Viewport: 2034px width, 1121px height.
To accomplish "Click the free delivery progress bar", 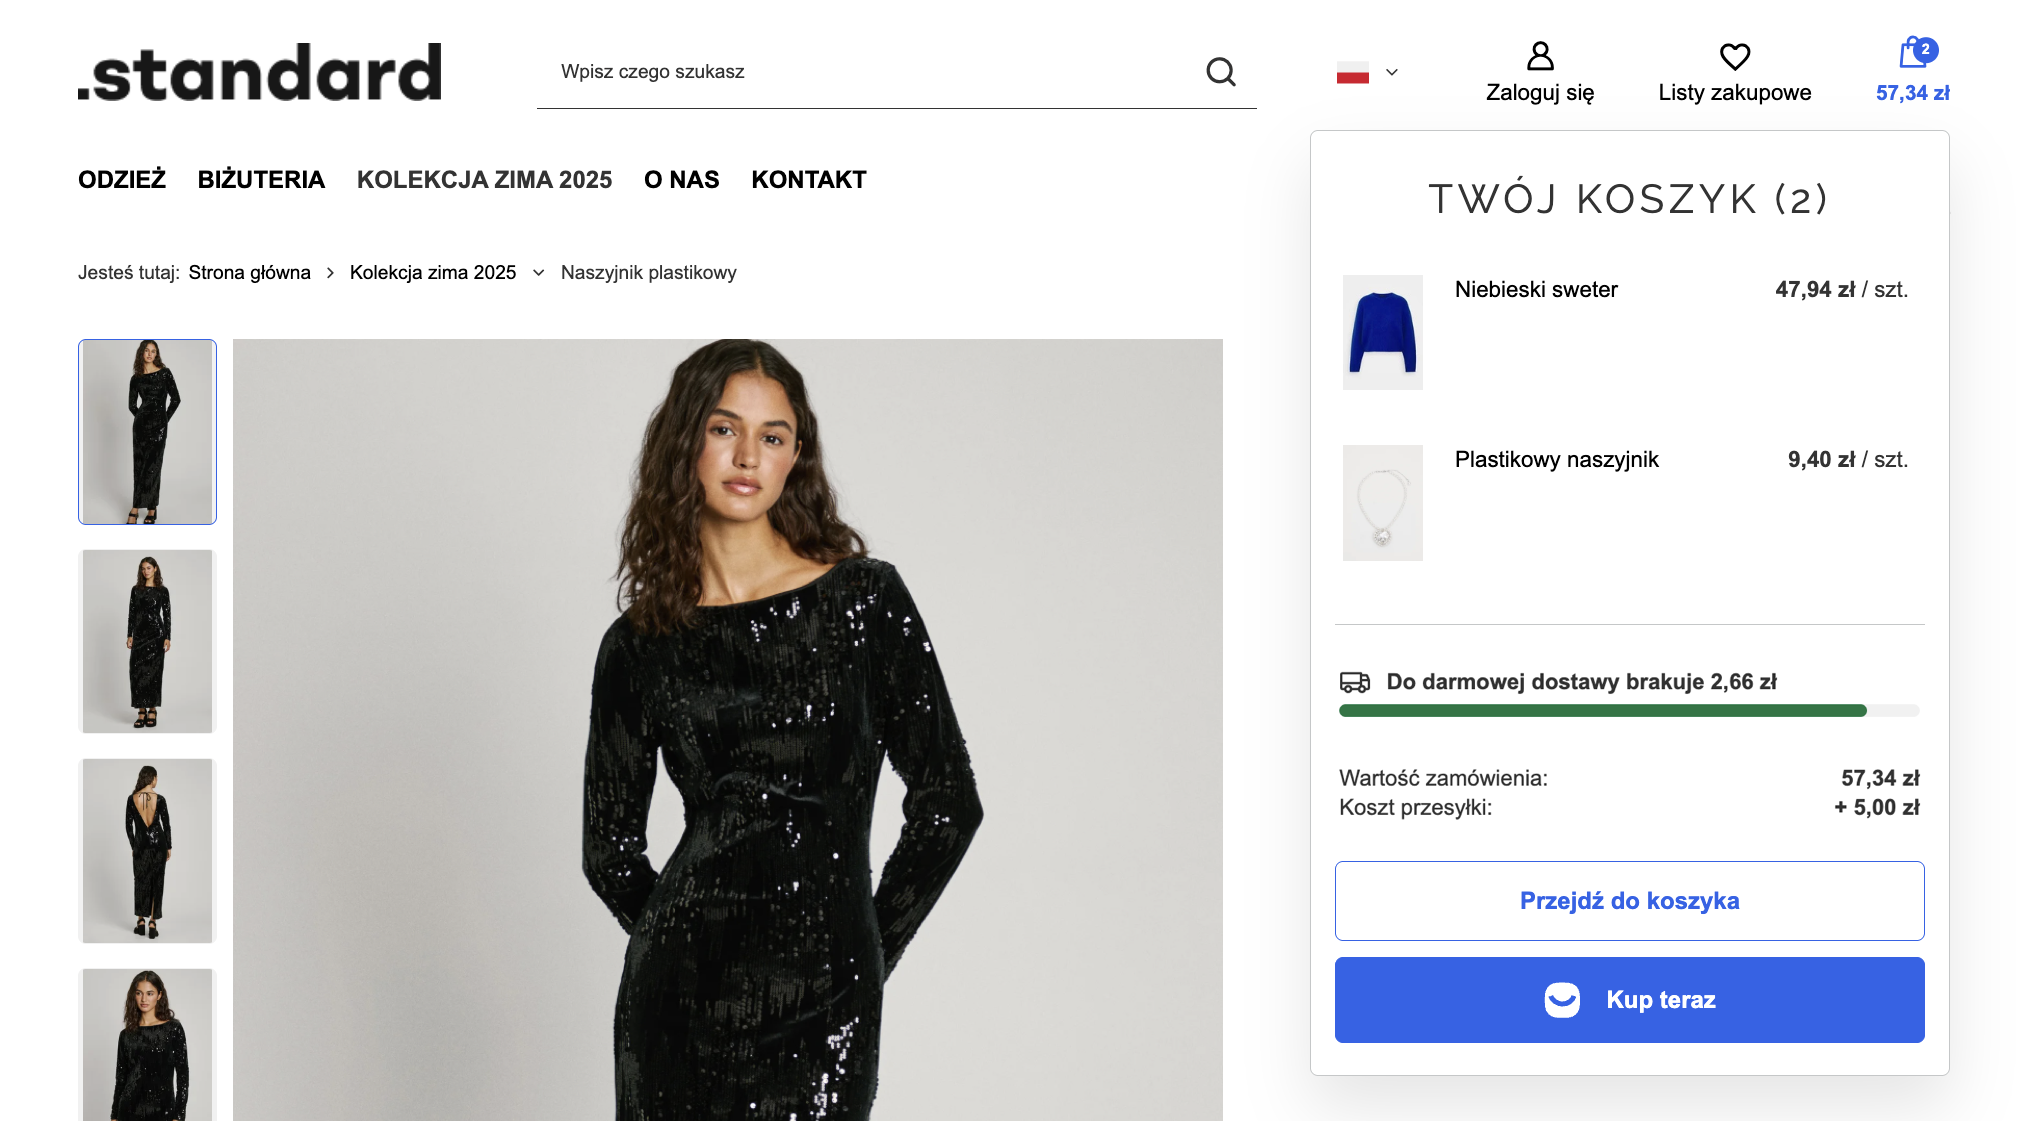I will pyautogui.click(x=1628, y=711).
